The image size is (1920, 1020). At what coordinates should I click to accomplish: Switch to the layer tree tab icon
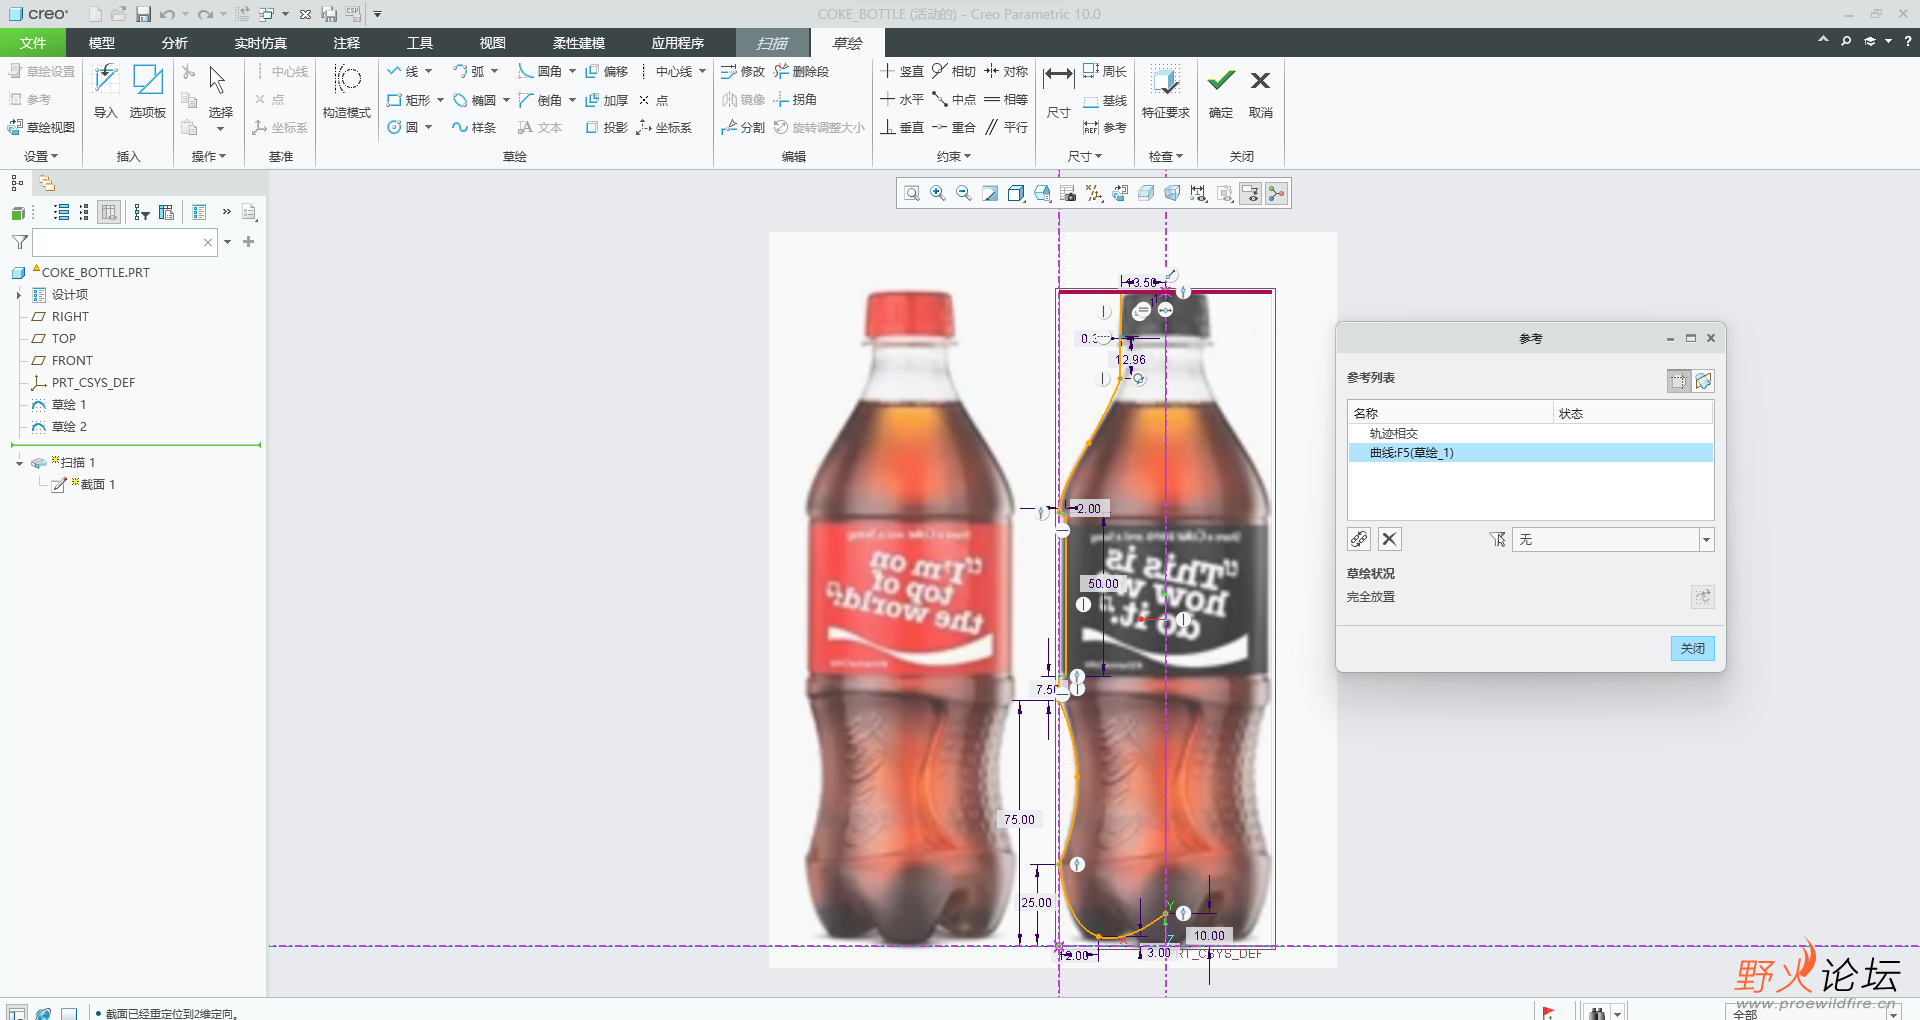[x=47, y=183]
